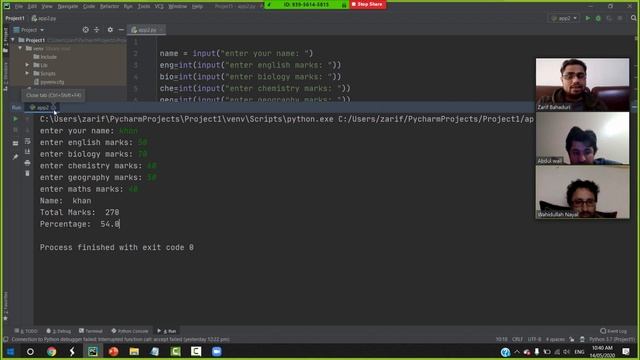Open Zoom from the taskbar
The width and height of the screenshot is (640, 360).
pyautogui.click(x=217, y=351)
